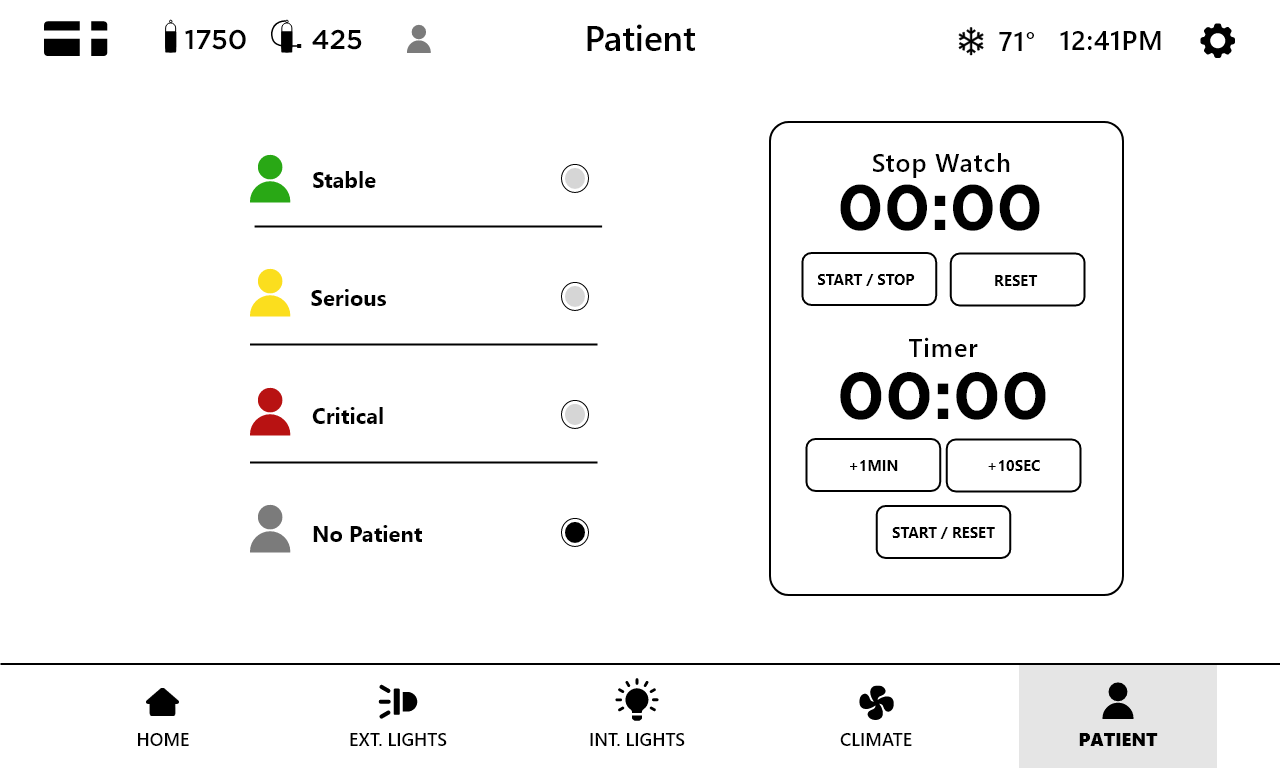Open the Int. Lights tab
This screenshot has height=768, width=1280.
637,717
